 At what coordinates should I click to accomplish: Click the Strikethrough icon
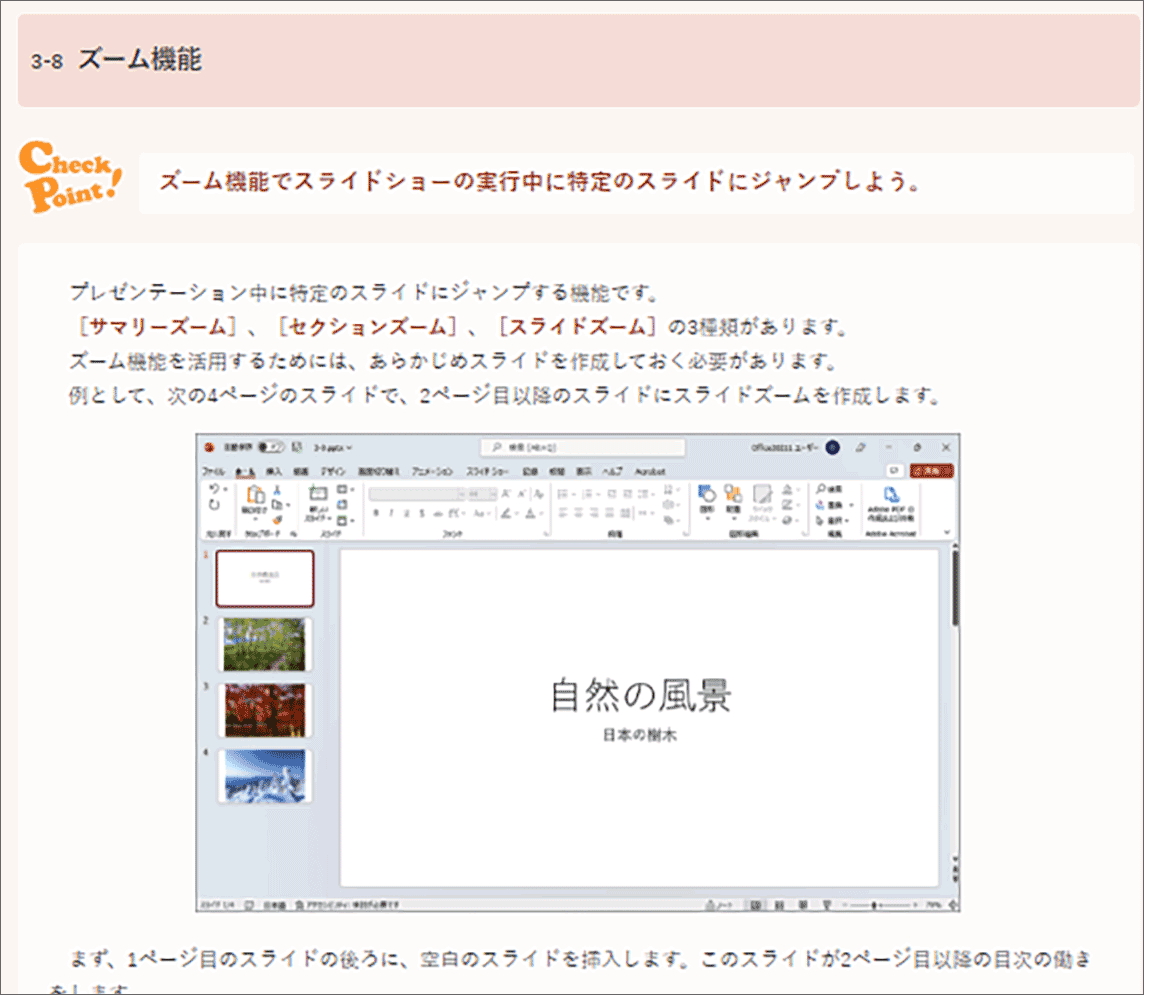point(438,513)
